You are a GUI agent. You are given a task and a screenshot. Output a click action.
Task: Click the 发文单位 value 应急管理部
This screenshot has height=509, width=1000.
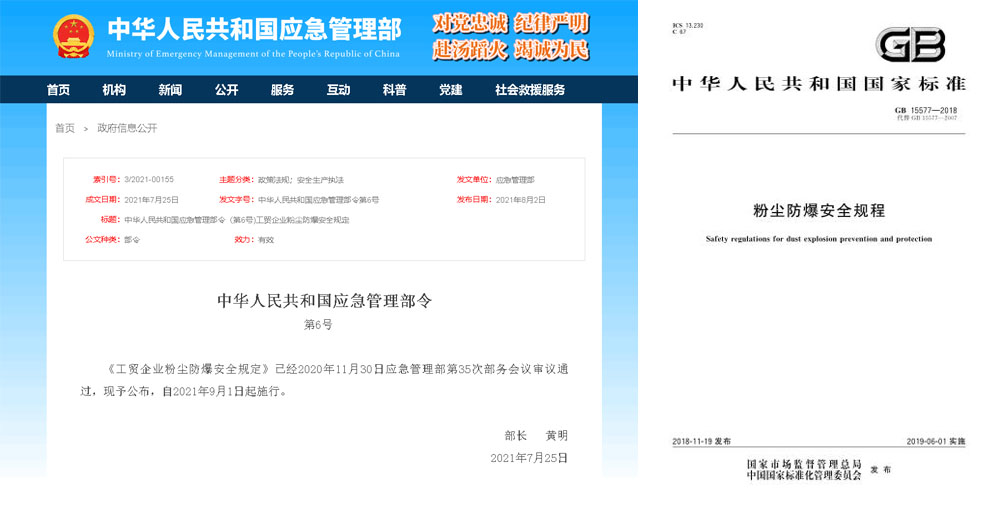pos(515,180)
